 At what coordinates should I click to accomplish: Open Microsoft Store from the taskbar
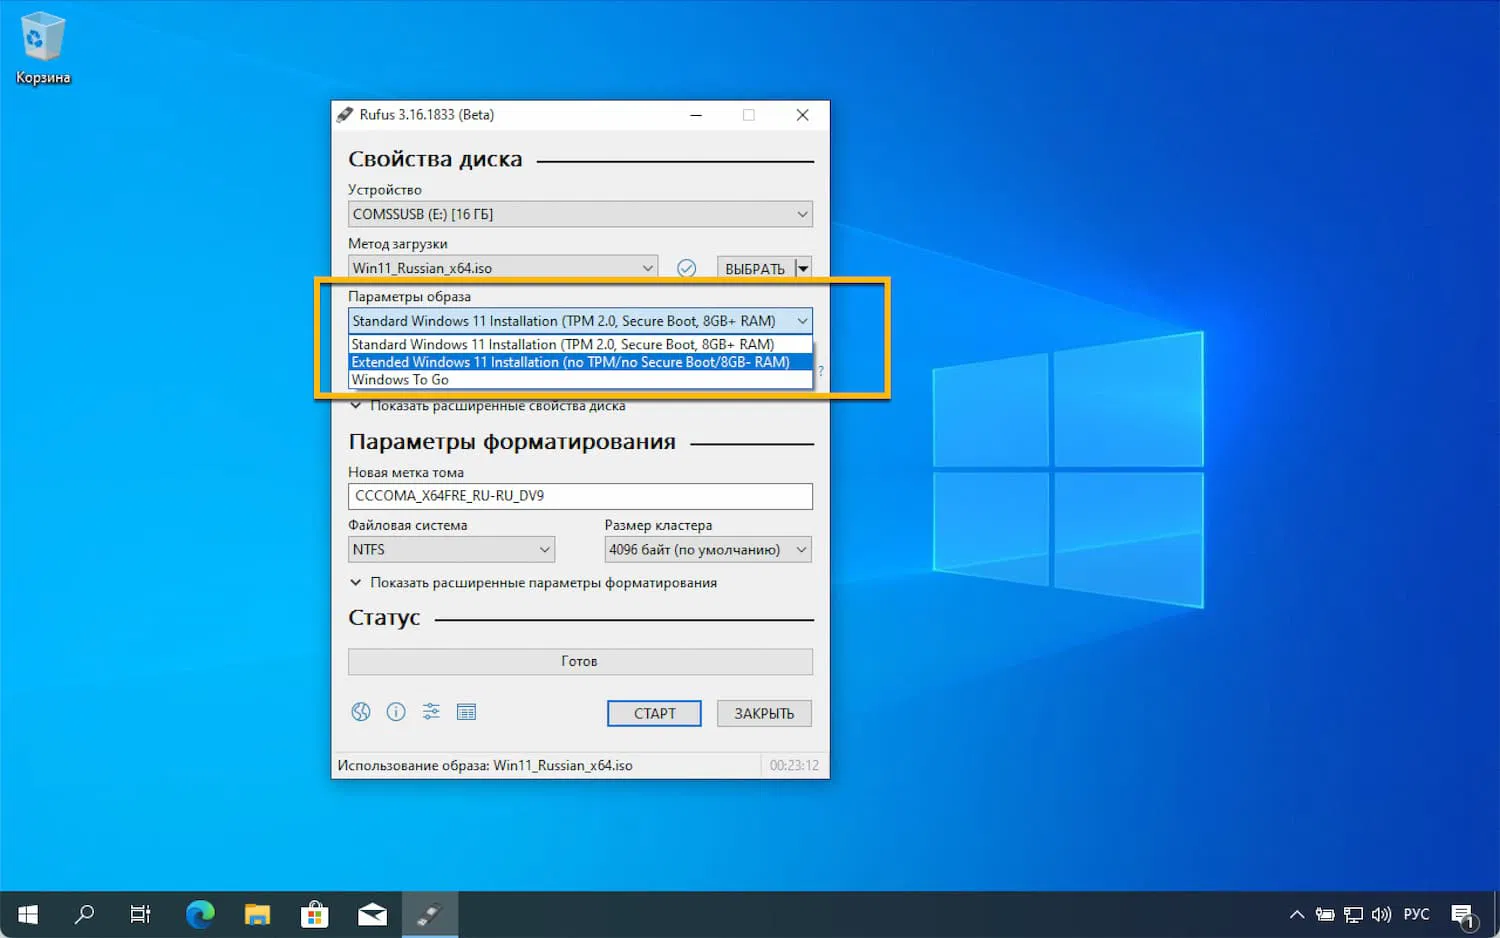(x=315, y=914)
